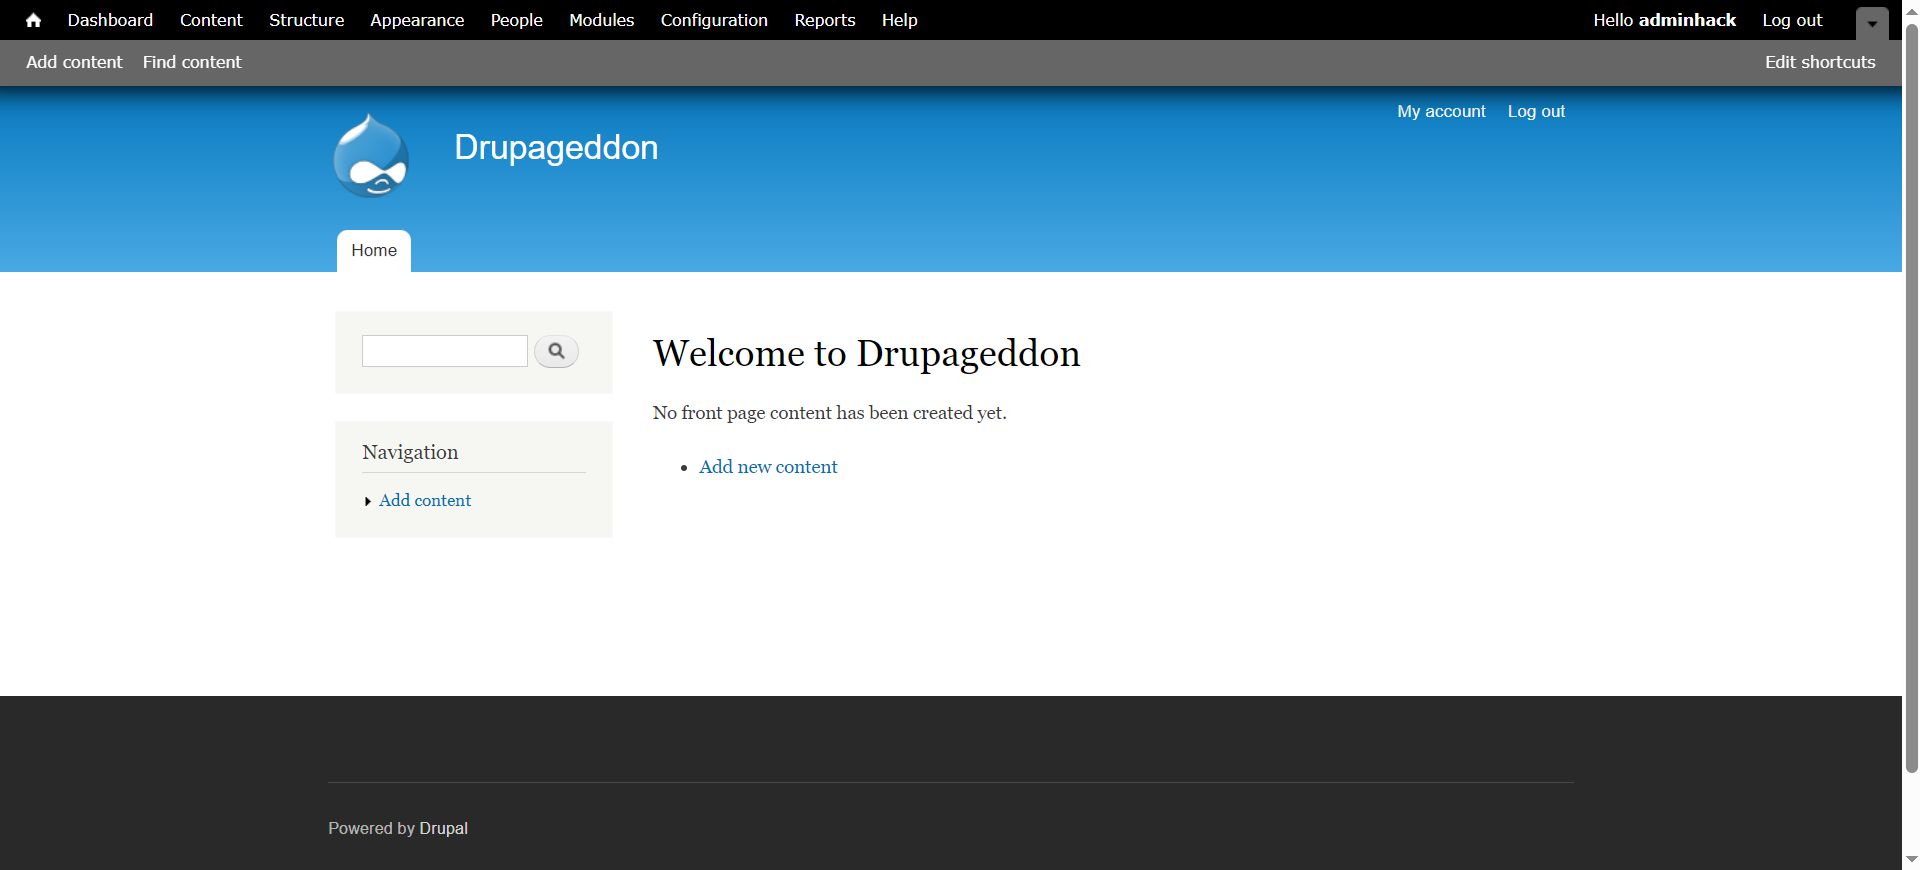Click the search magnifier button
Screen dimensions: 1920x870
point(556,351)
